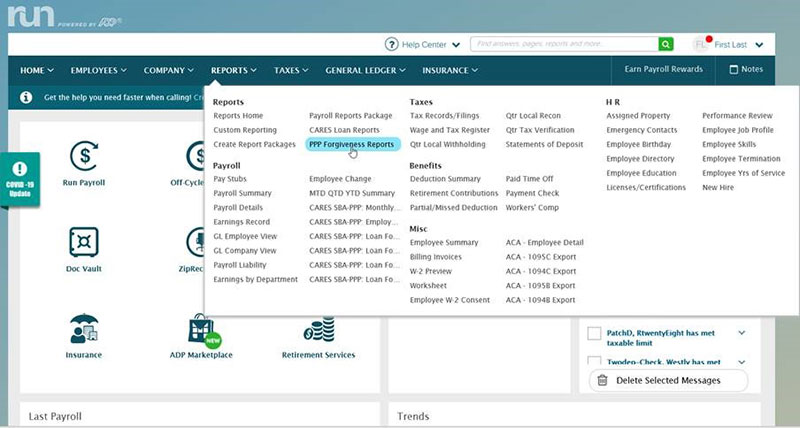Open Workers' Comp report

click(532, 208)
